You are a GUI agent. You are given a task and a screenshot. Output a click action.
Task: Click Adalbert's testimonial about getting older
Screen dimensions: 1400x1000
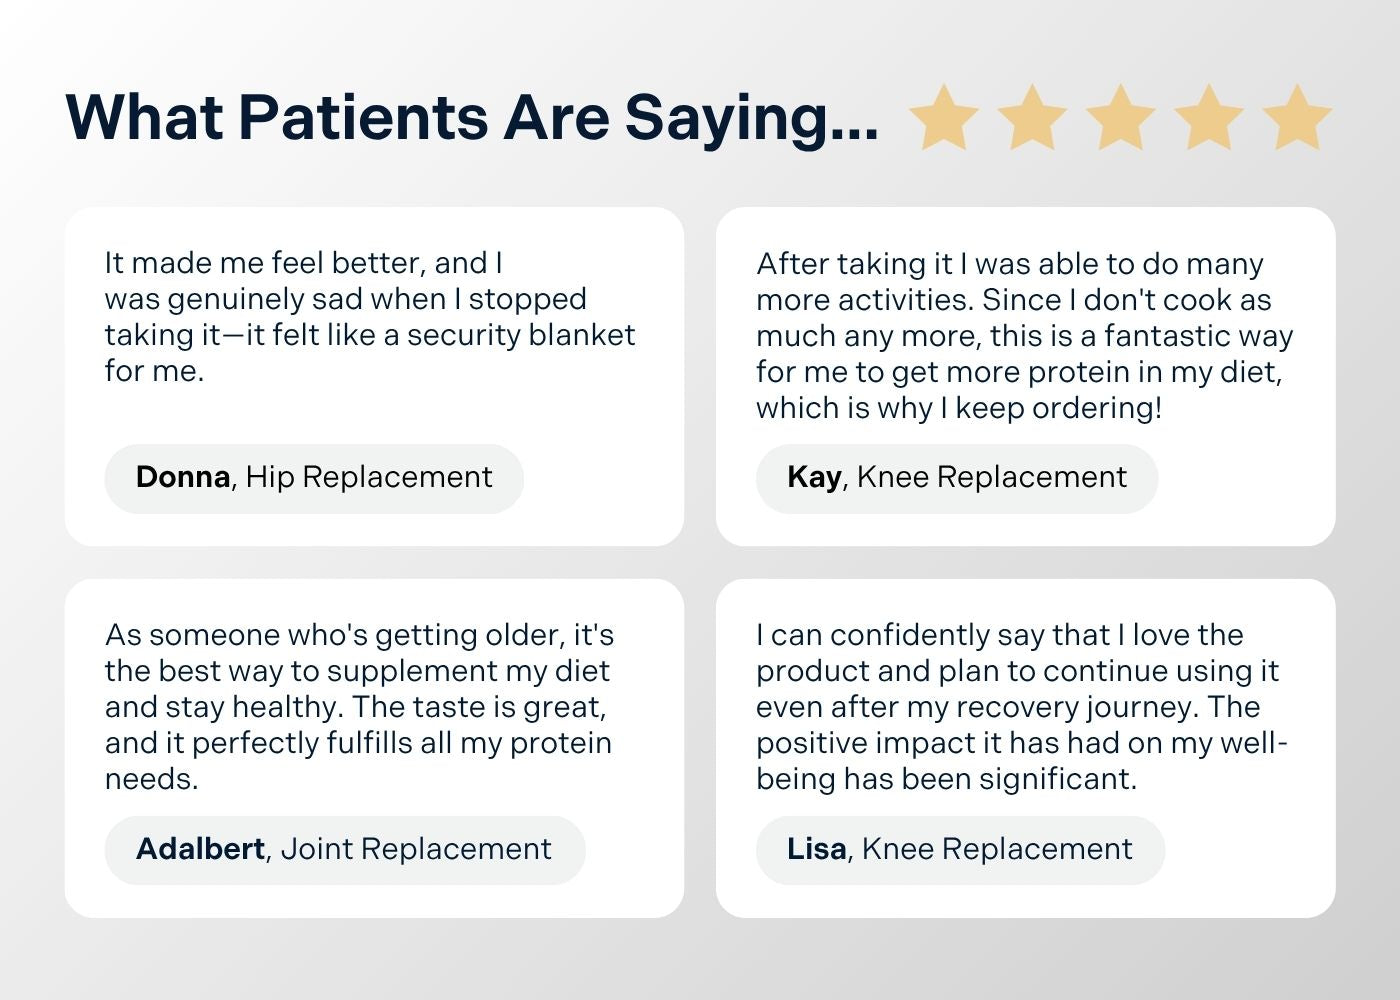pos(359,707)
